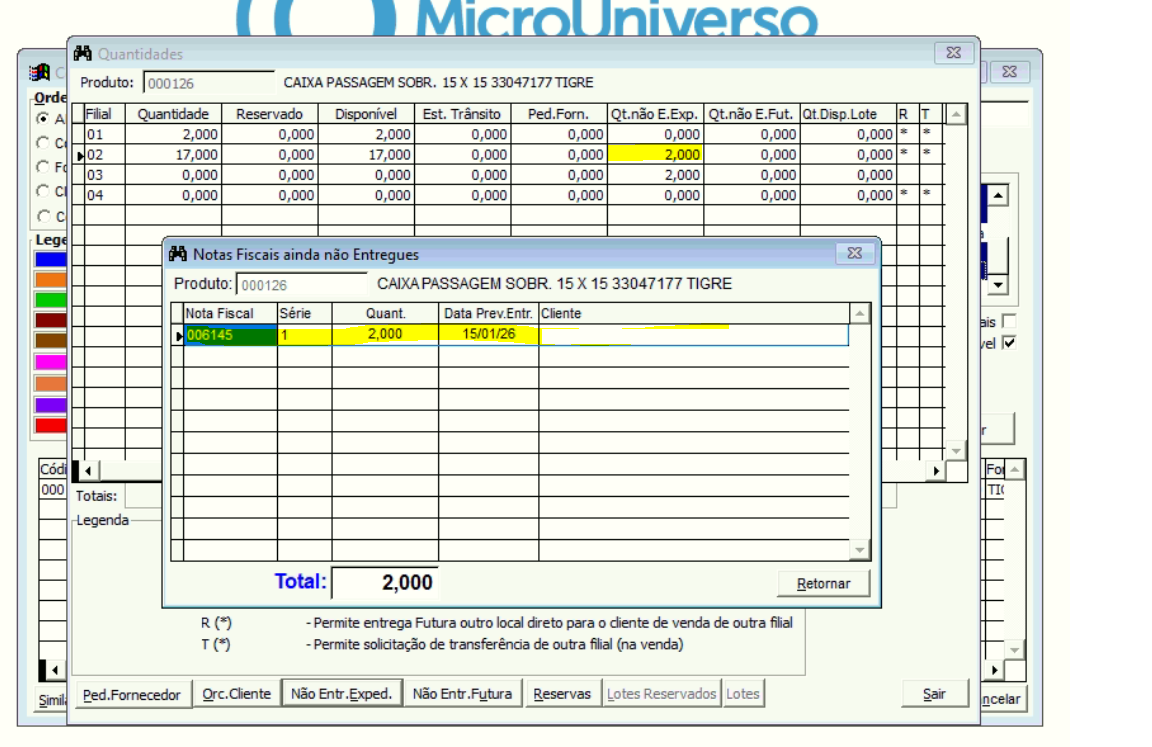Click left scroll arrow of Quantidades grid
The width and height of the screenshot is (1152, 747).
click(x=87, y=470)
